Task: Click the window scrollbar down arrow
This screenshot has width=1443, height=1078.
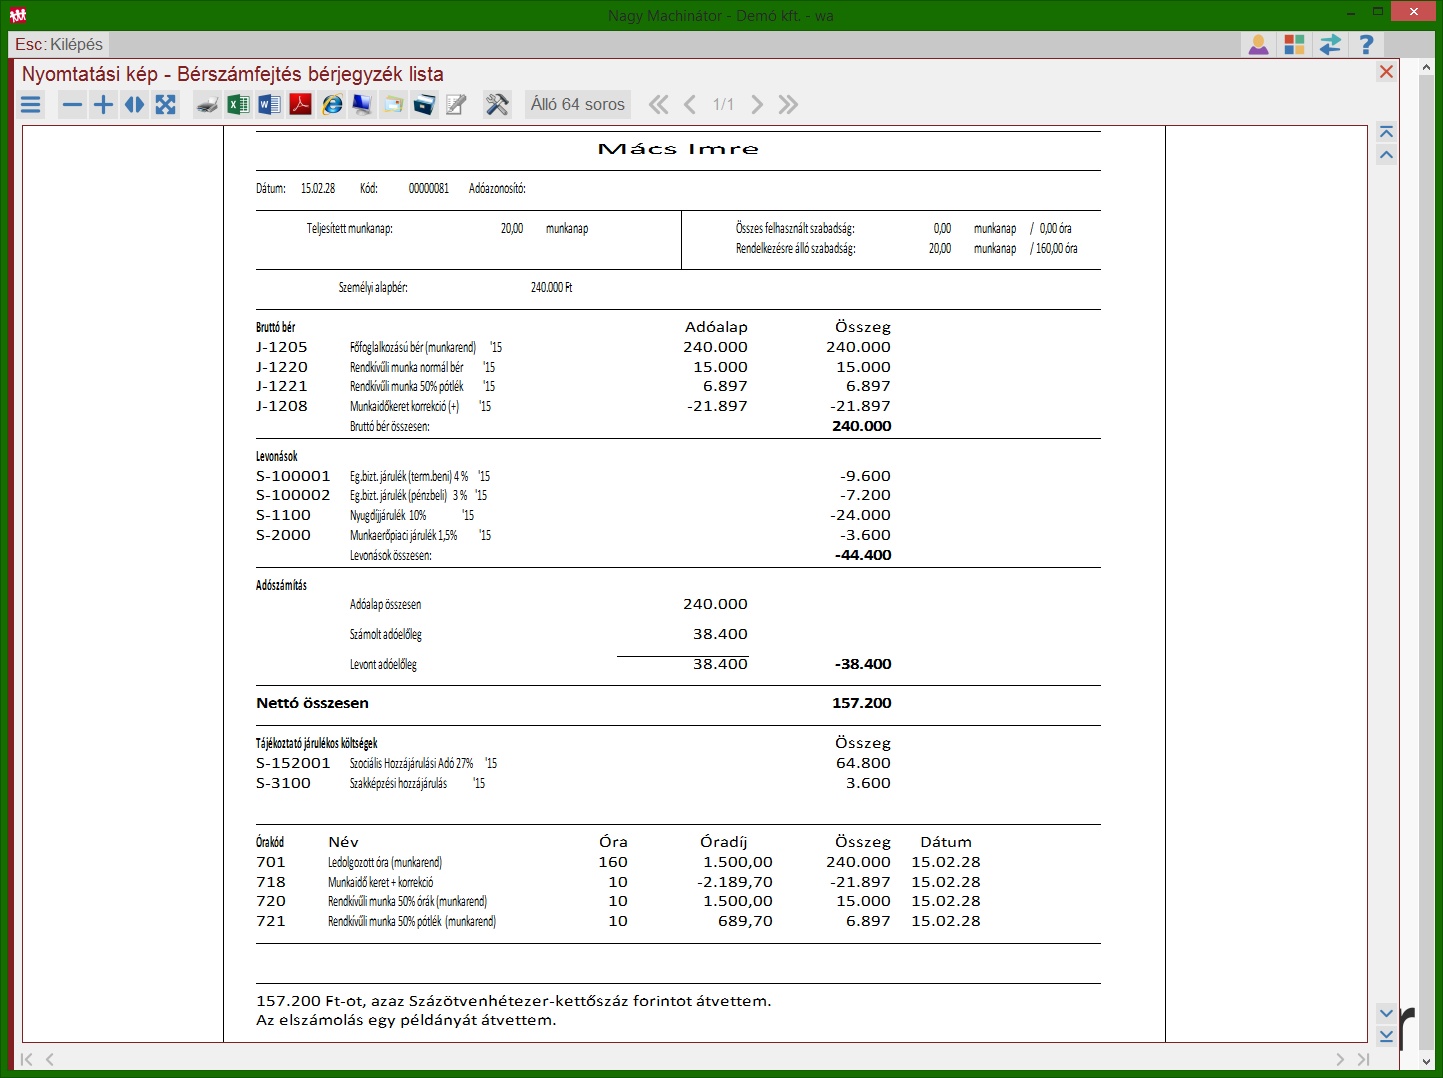Action: coord(1426,1062)
